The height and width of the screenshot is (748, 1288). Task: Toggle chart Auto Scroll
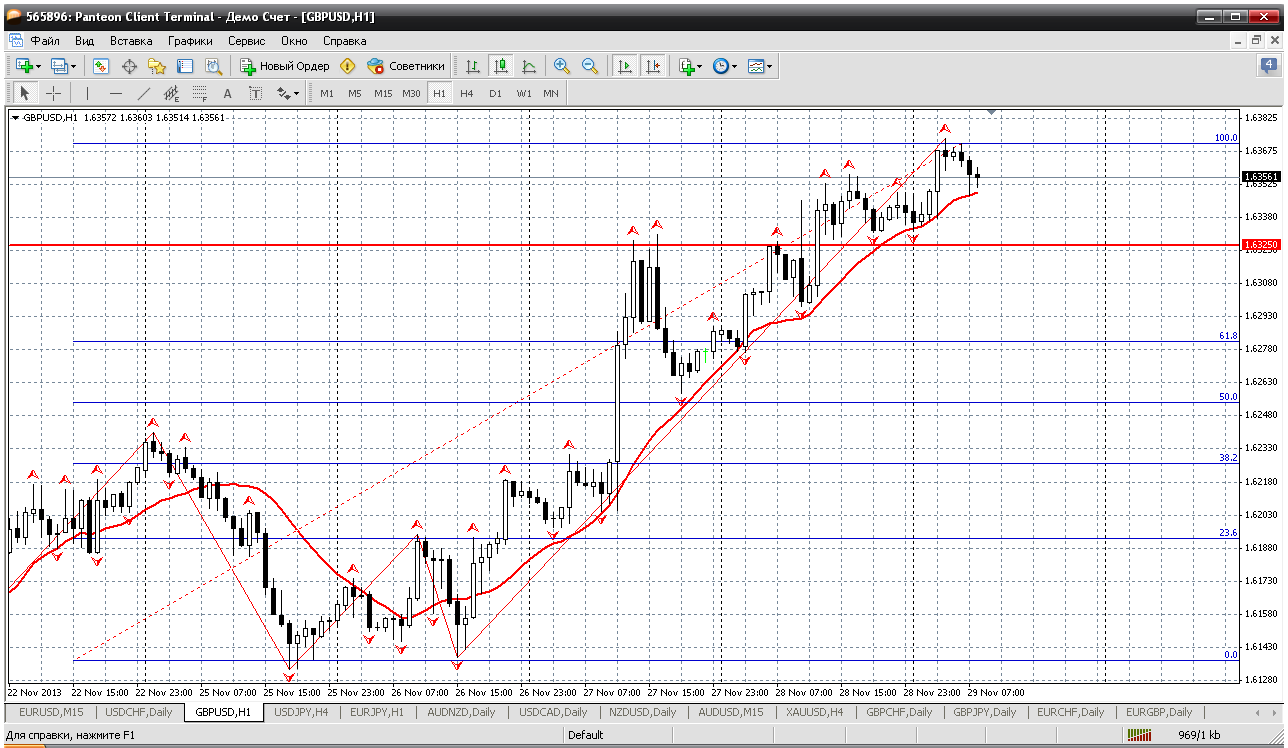click(x=625, y=66)
